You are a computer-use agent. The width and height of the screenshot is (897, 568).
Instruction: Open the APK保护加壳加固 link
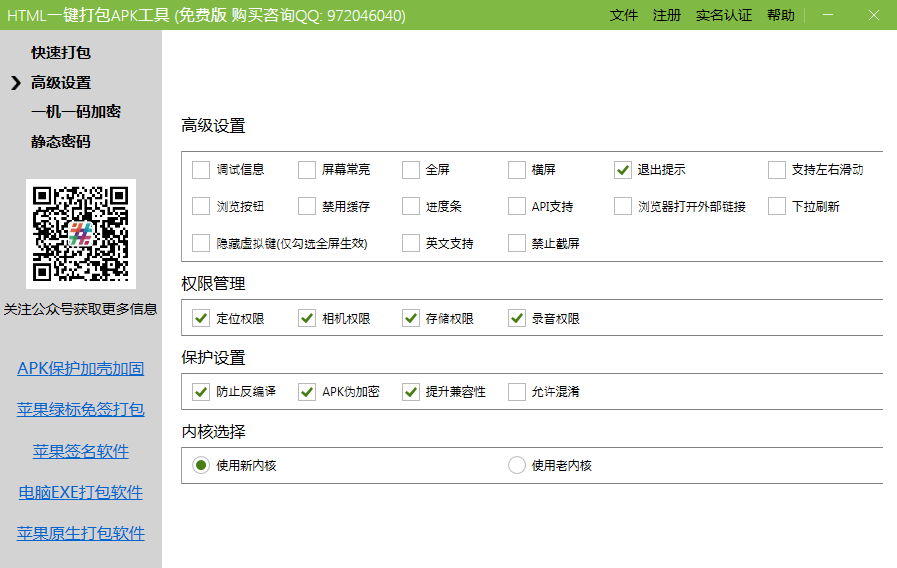point(81,368)
